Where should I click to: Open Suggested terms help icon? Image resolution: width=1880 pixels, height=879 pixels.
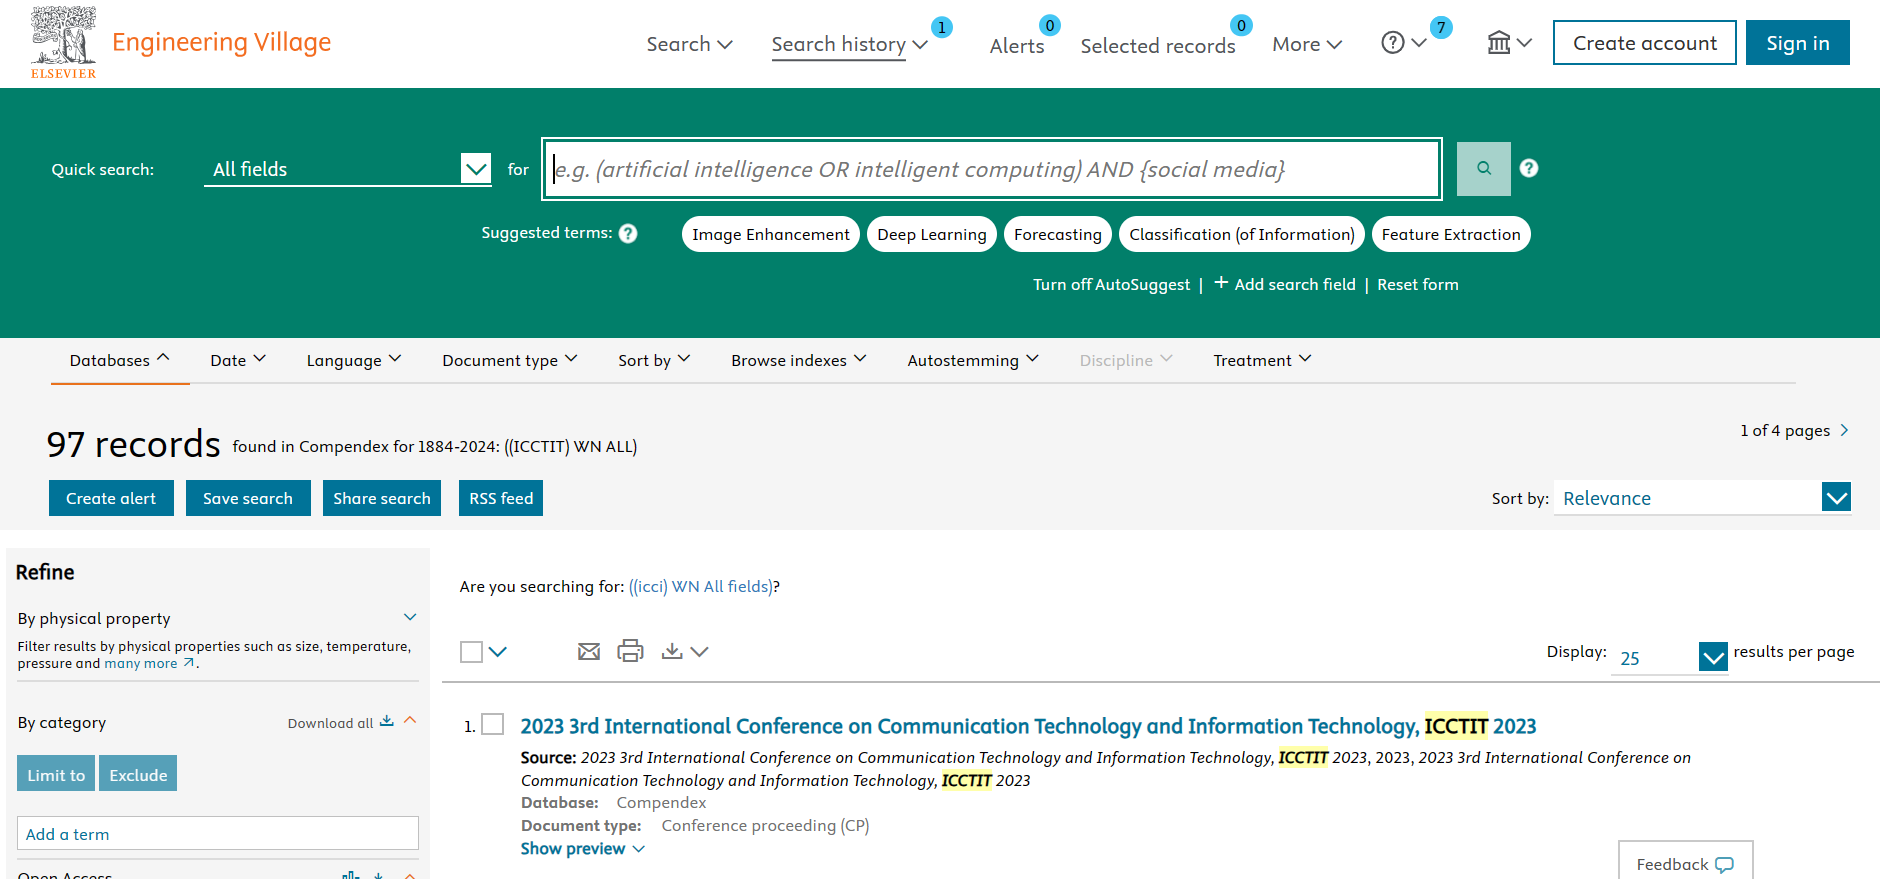(628, 233)
